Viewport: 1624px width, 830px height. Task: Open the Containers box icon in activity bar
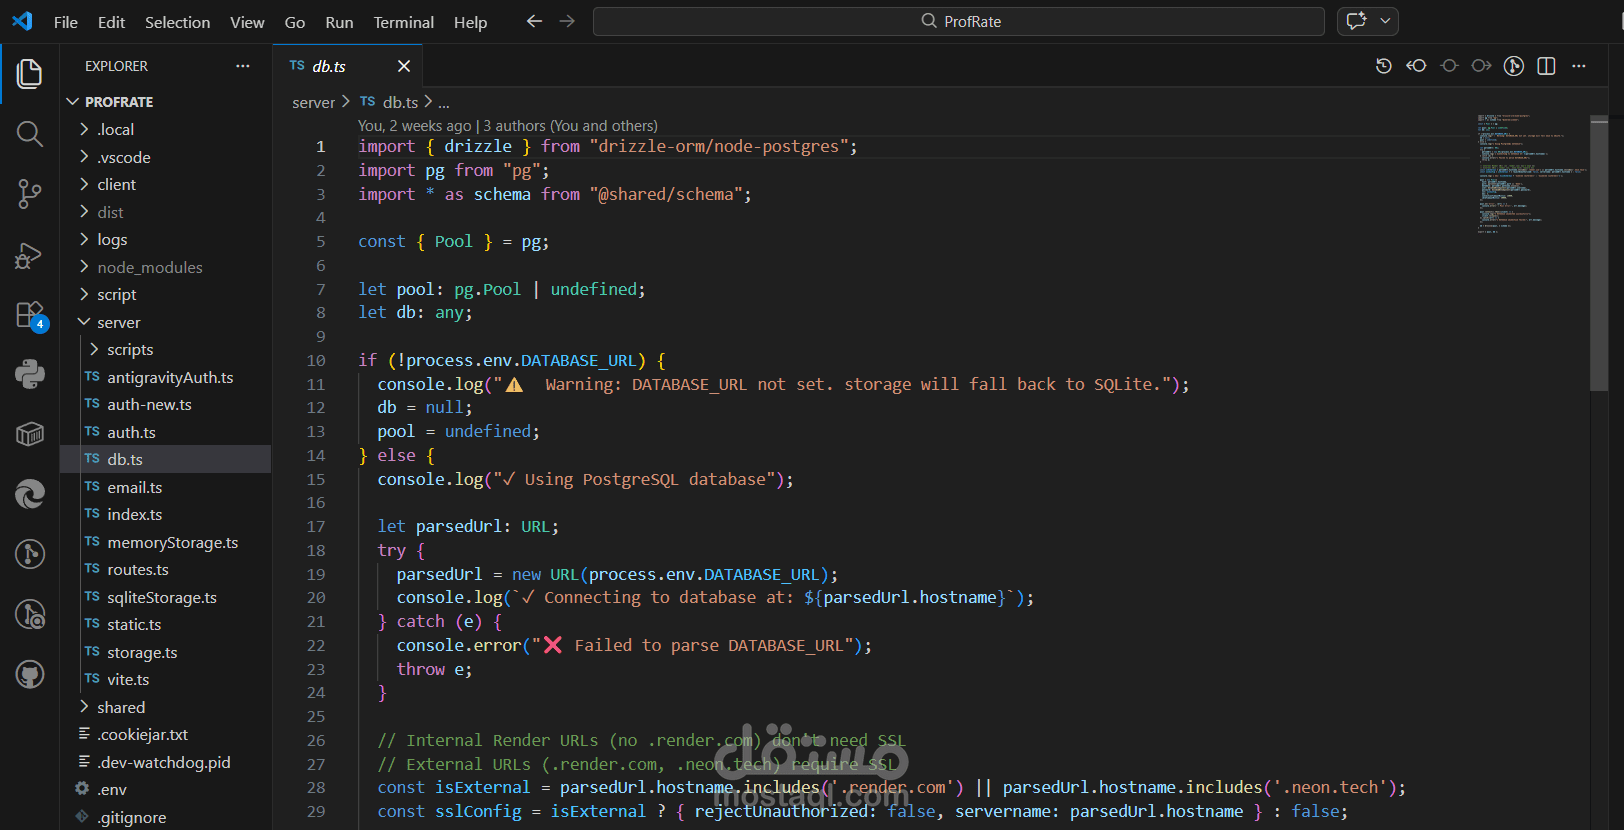click(29, 434)
